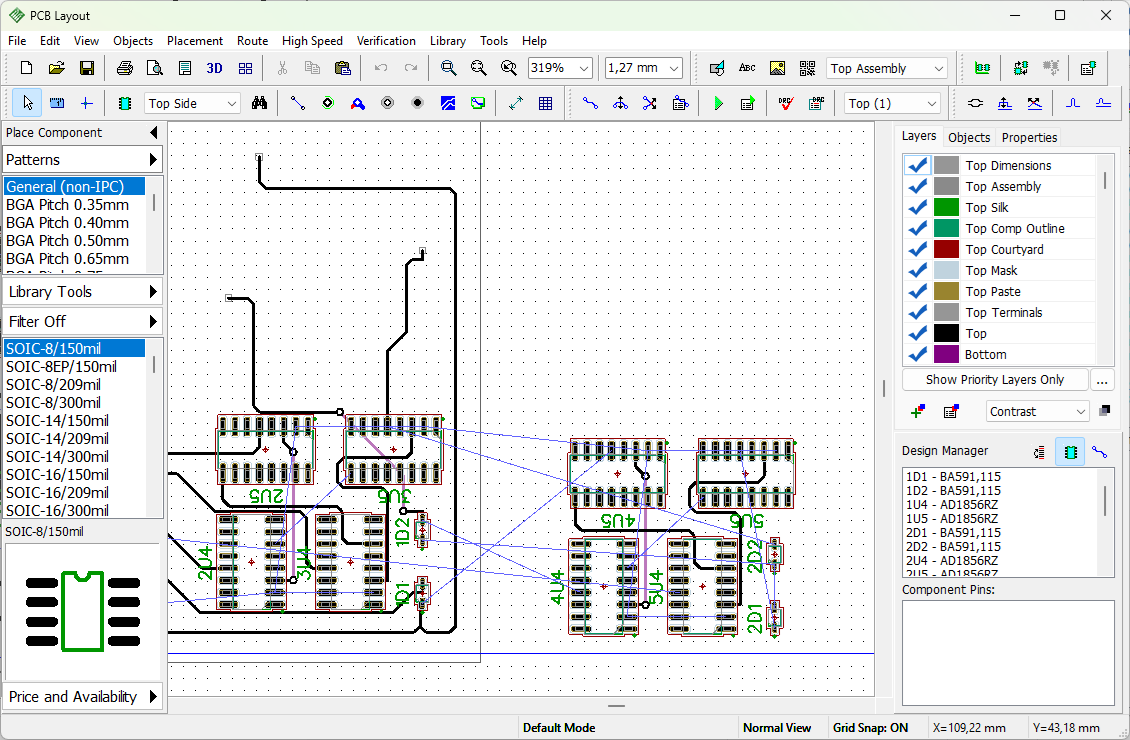
Task: Click the Top Mask color swatch
Action: point(946,271)
